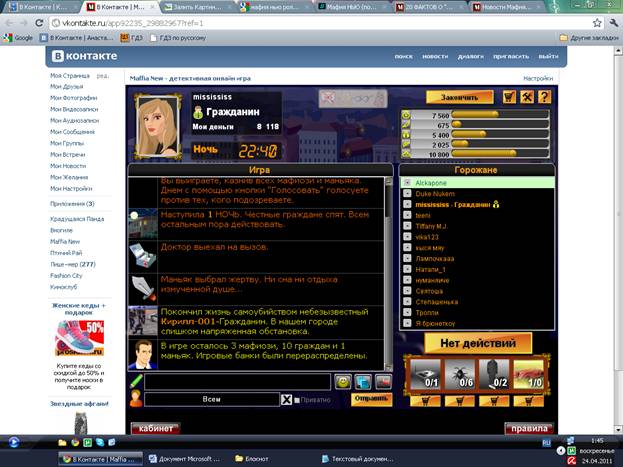Open Мои Настройки in the left menu
Viewport: 623px width, 467px height.
(x=71, y=188)
